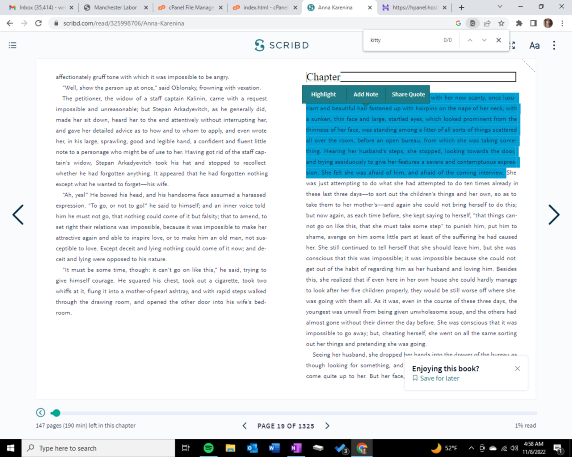
Task: Close the Anna Karenina tab
Action: [x=370, y=7]
